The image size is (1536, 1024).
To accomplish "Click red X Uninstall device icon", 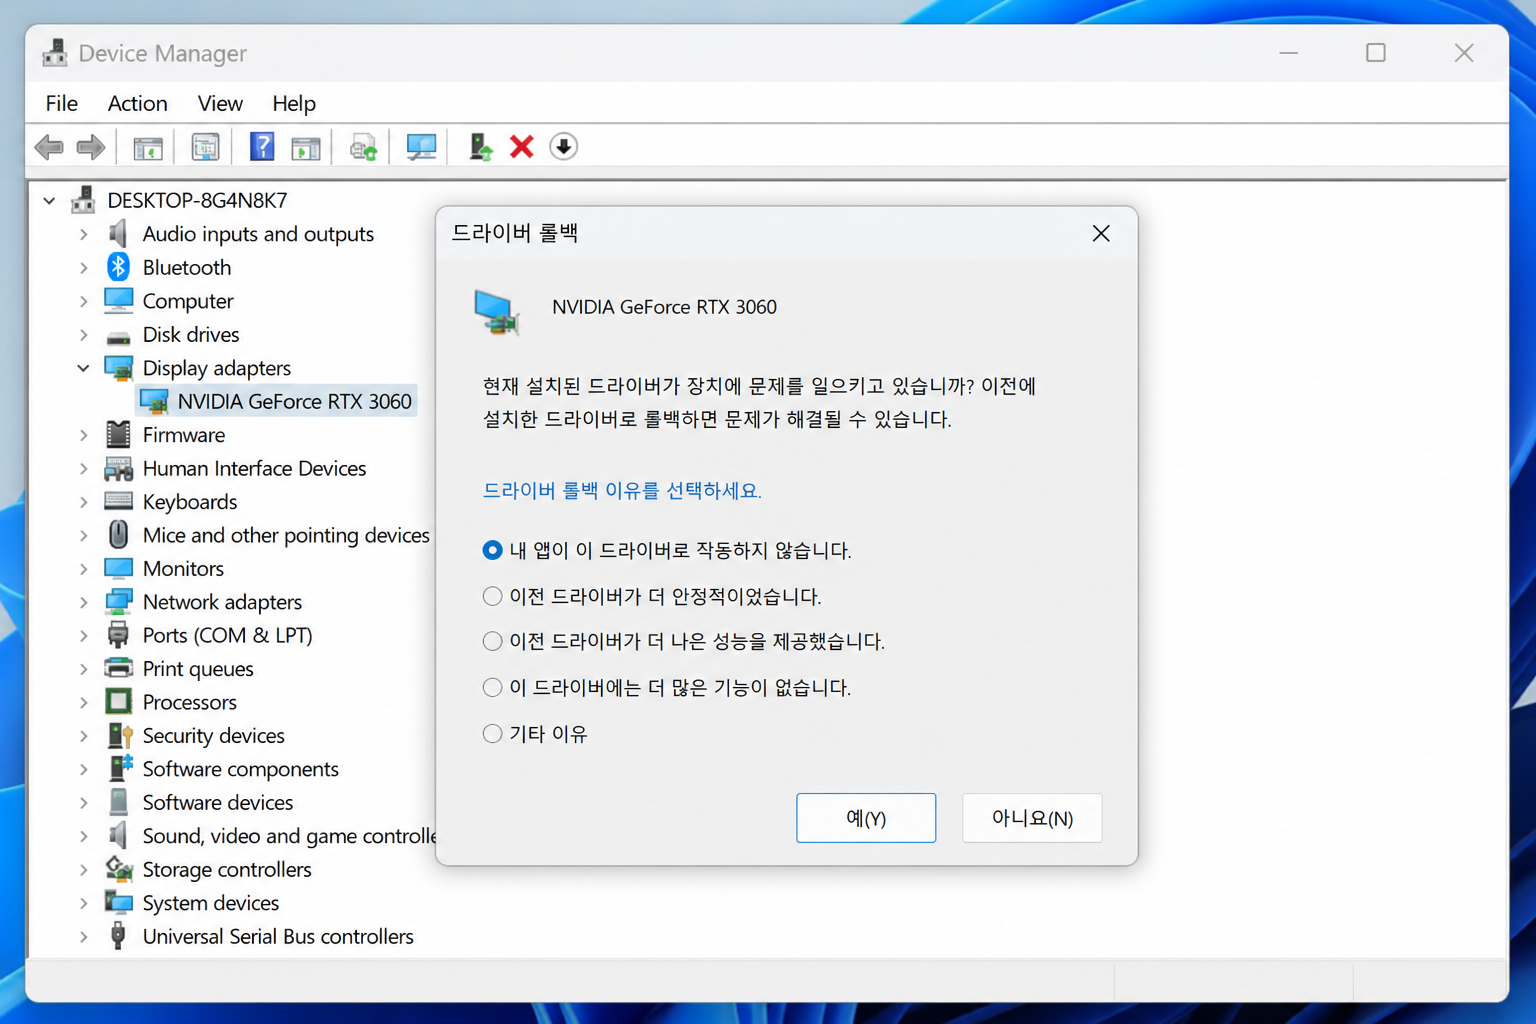I will (x=522, y=147).
